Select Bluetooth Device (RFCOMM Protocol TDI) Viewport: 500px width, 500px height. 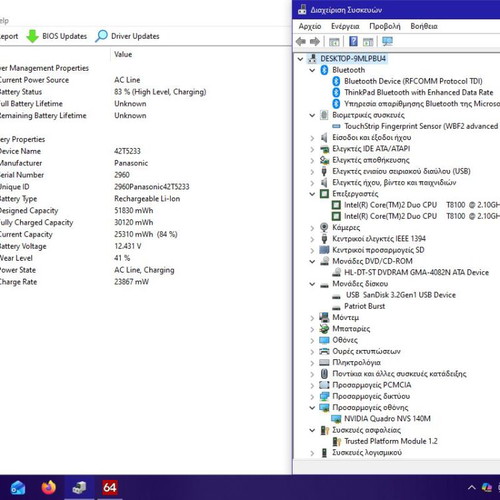[x=413, y=81]
